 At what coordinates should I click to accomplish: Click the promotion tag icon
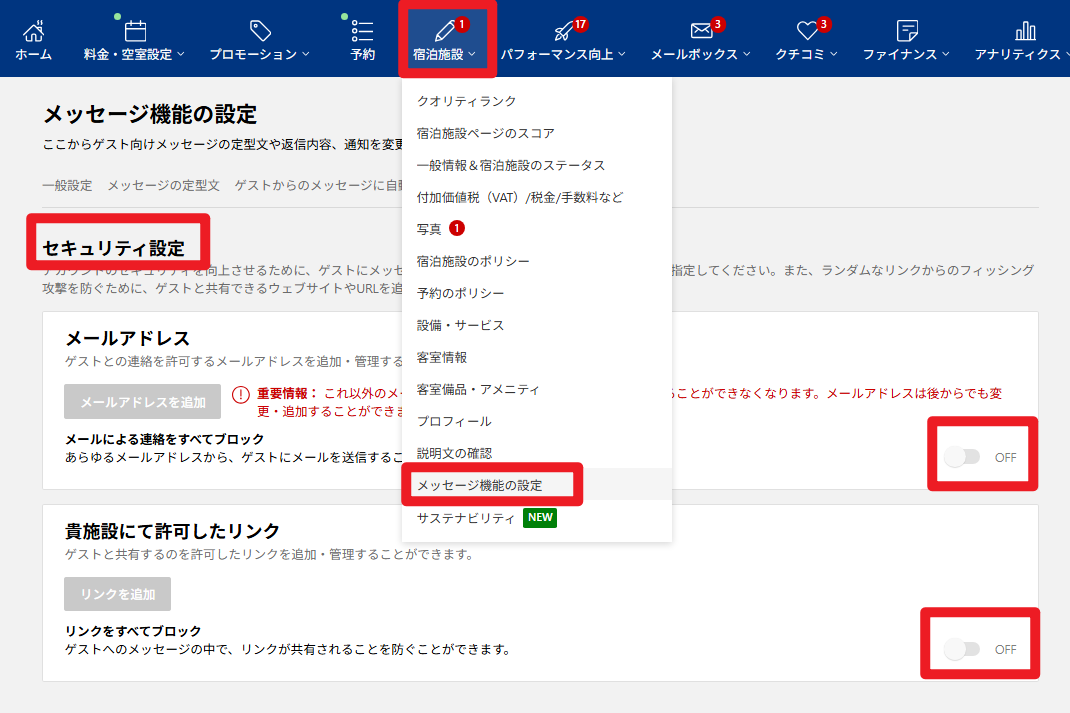260,31
